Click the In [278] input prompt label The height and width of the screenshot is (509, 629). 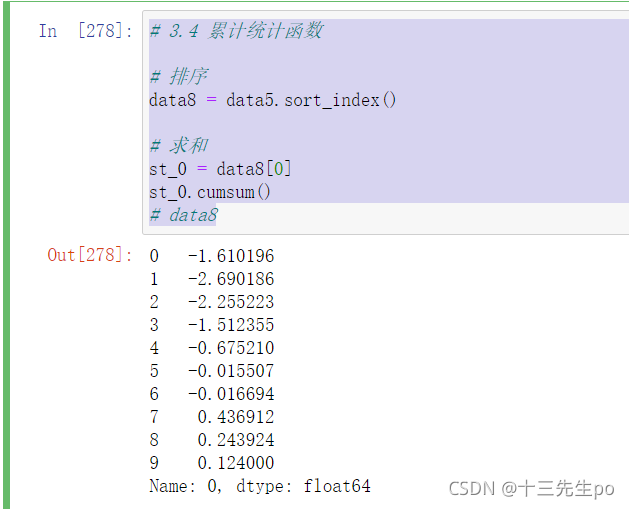[85, 31]
